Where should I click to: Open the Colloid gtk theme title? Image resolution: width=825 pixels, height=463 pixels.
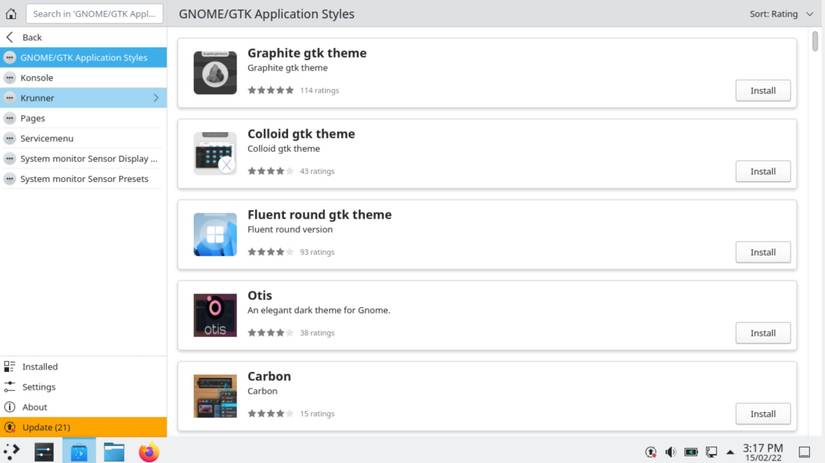tap(301, 134)
